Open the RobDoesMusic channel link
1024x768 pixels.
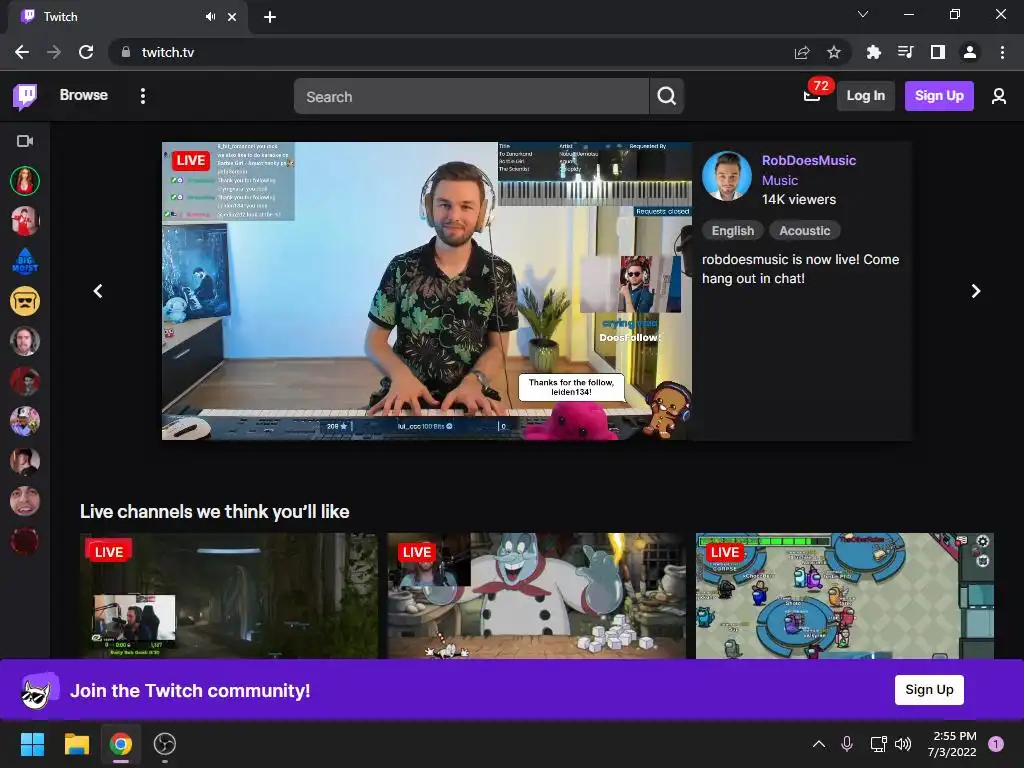click(808, 161)
